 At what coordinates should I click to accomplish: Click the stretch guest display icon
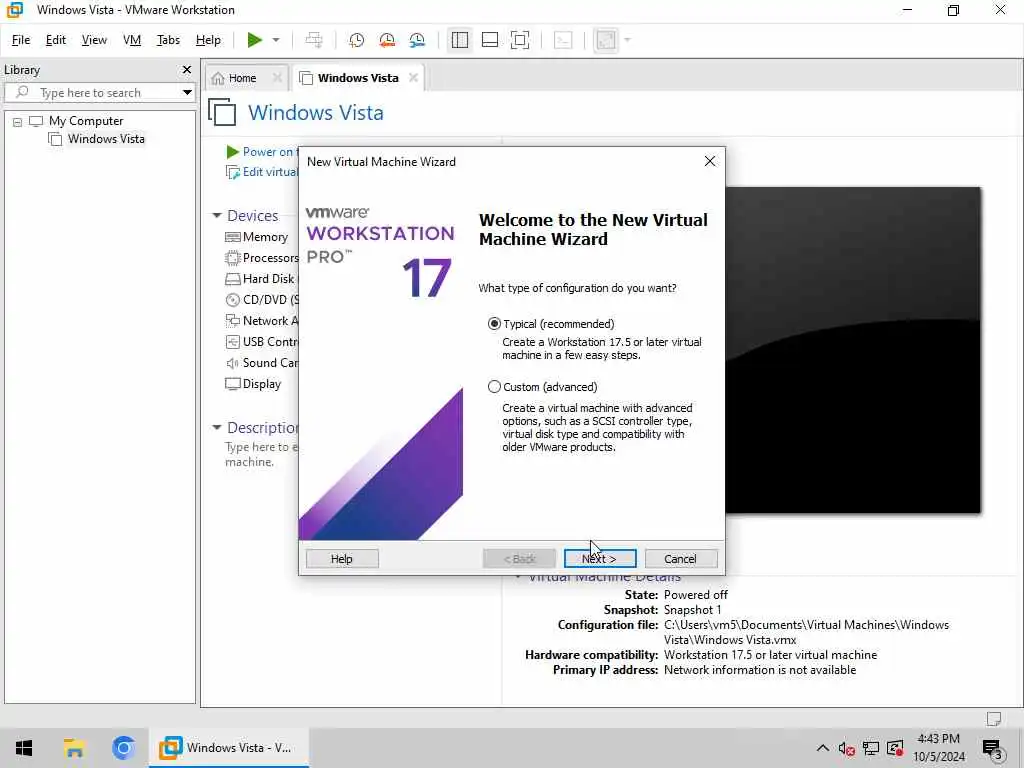coord(606,40)
